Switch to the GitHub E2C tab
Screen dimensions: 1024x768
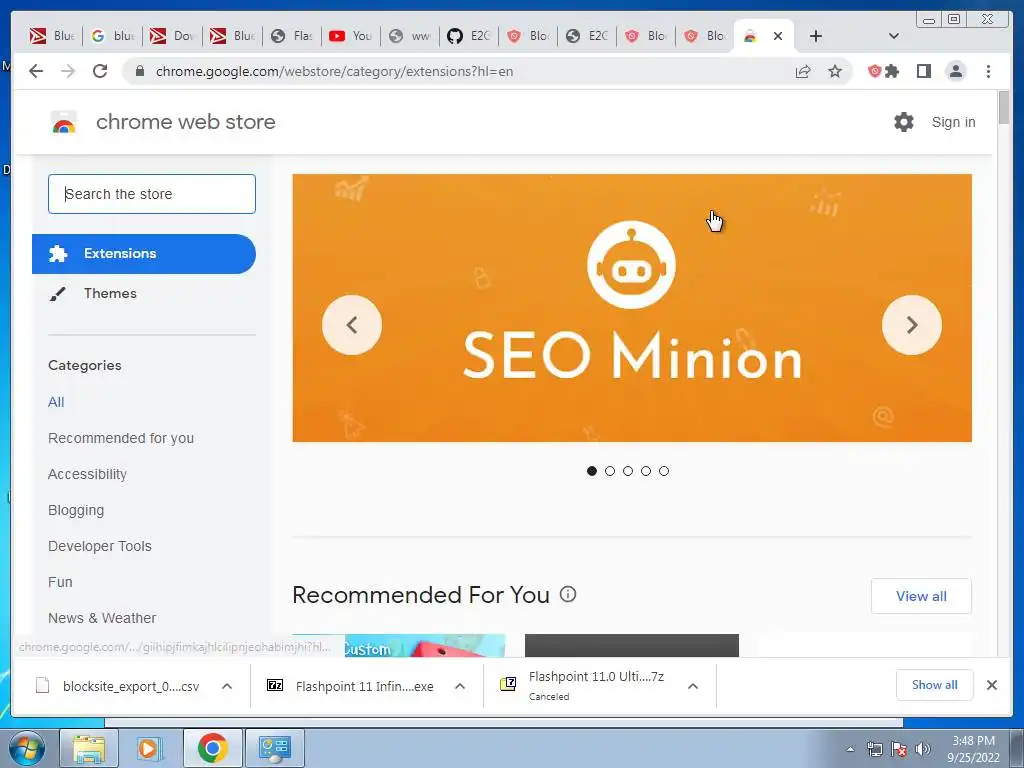468,36
